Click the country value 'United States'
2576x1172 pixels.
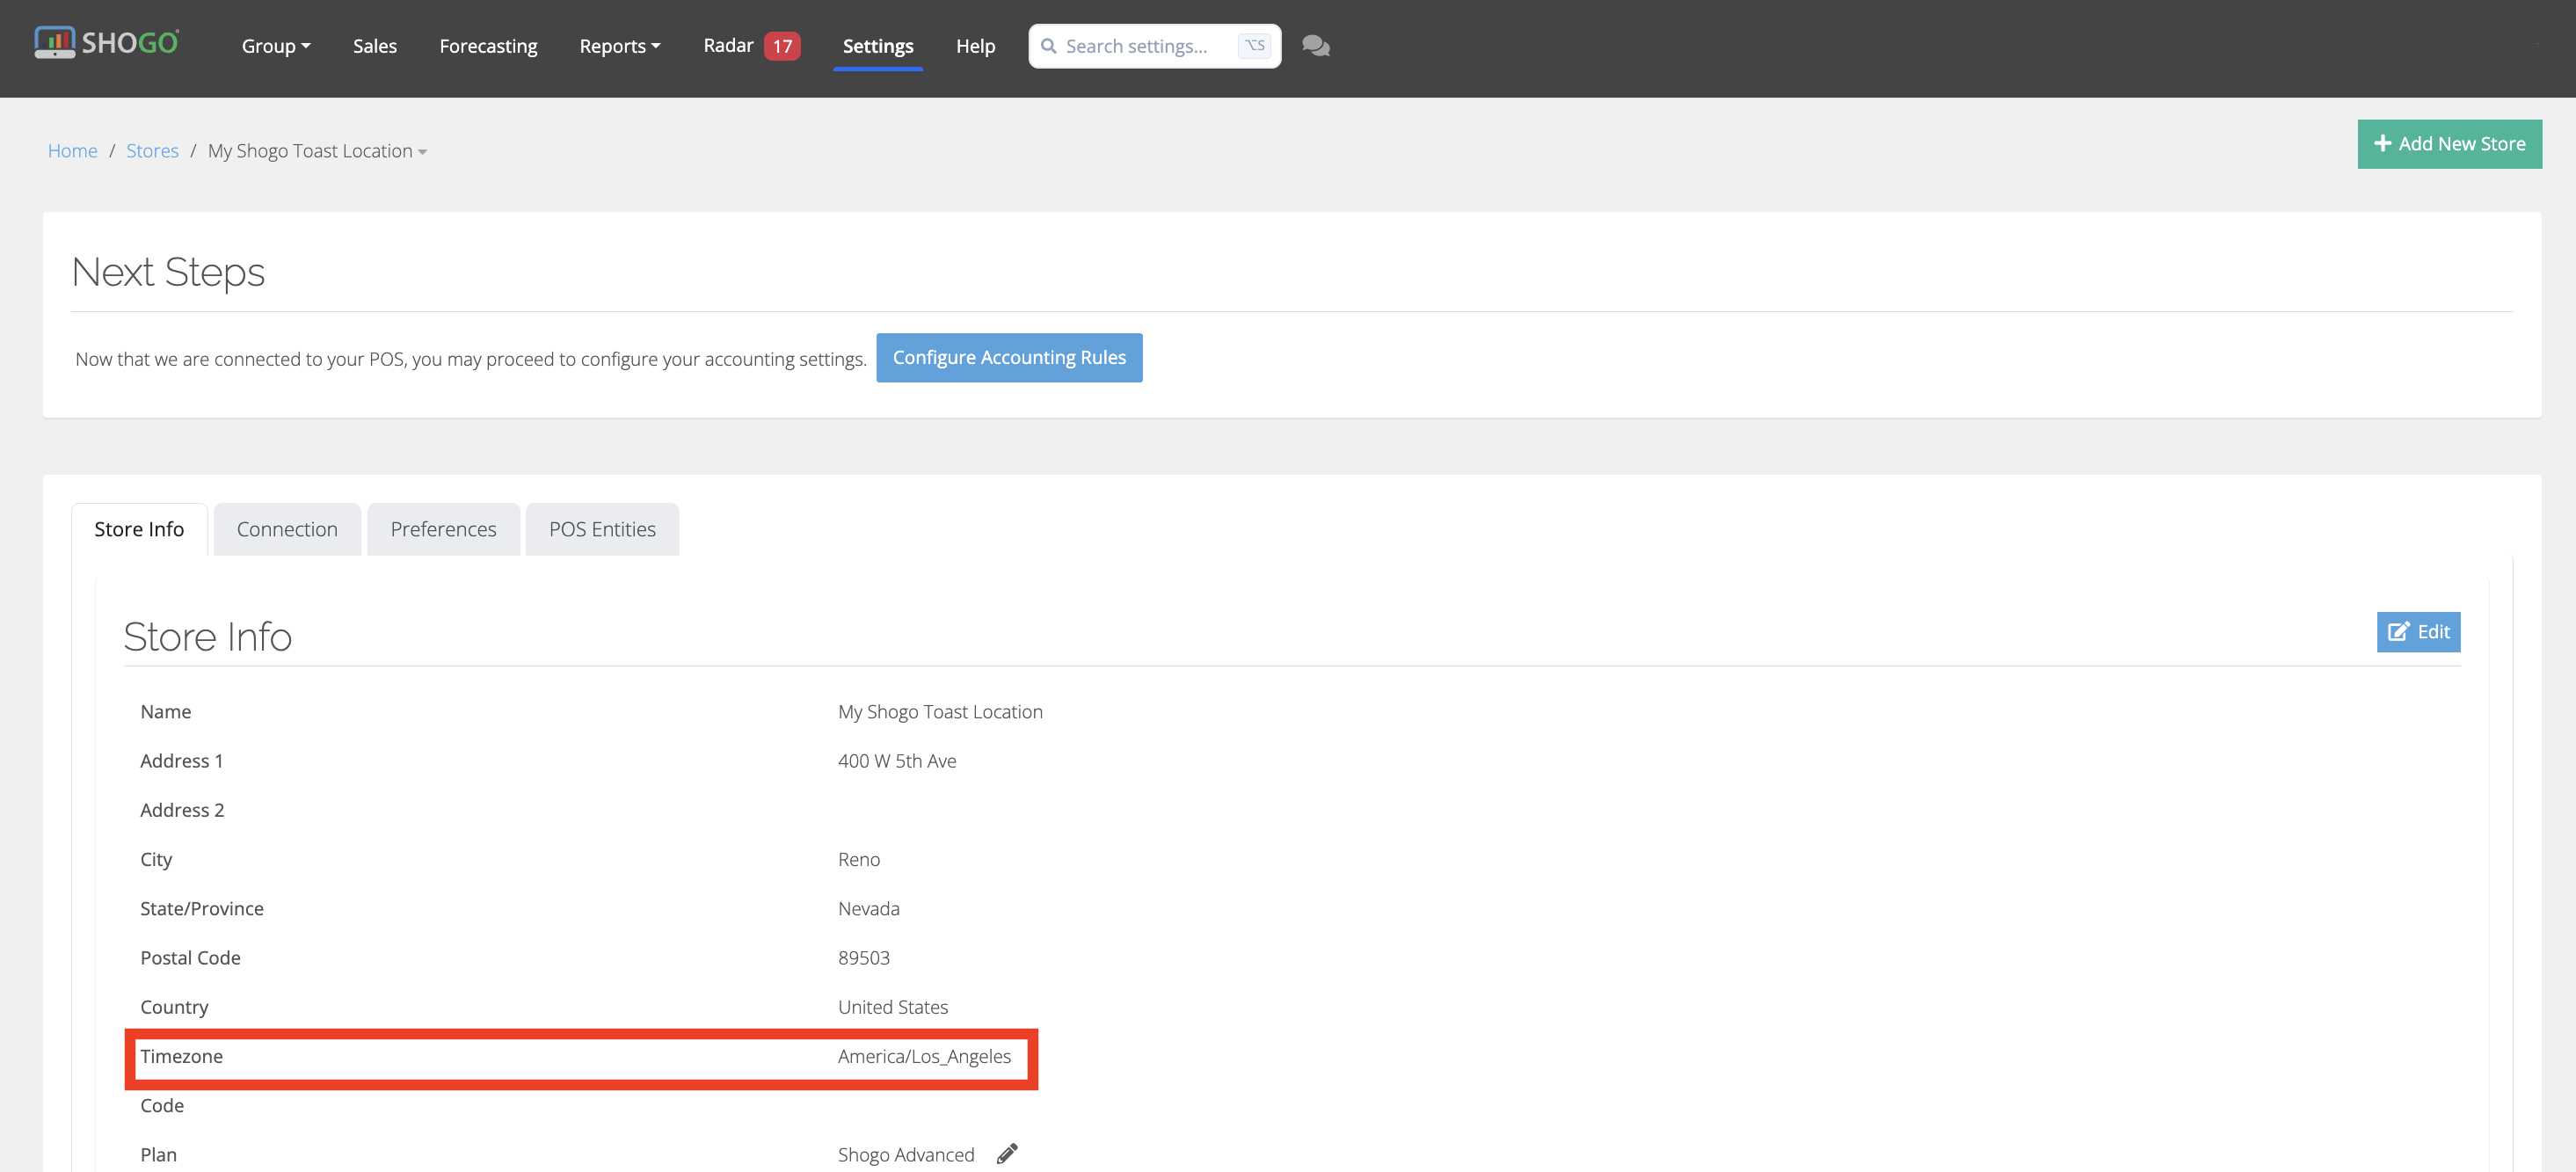tap(893, 1007)
